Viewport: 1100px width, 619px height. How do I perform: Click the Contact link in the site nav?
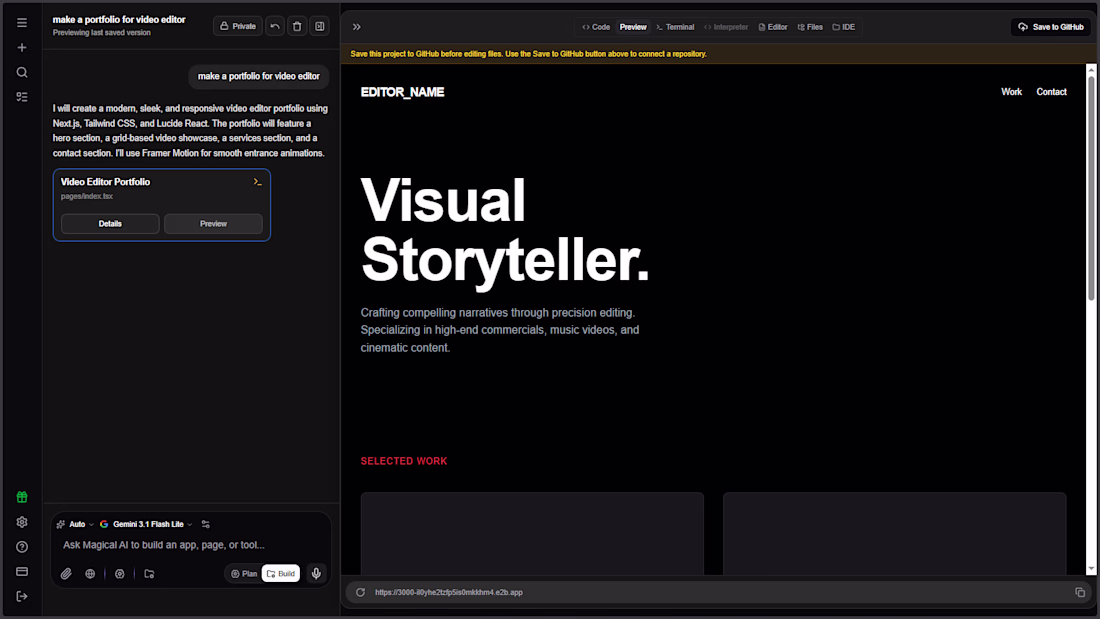point(1051,92)
